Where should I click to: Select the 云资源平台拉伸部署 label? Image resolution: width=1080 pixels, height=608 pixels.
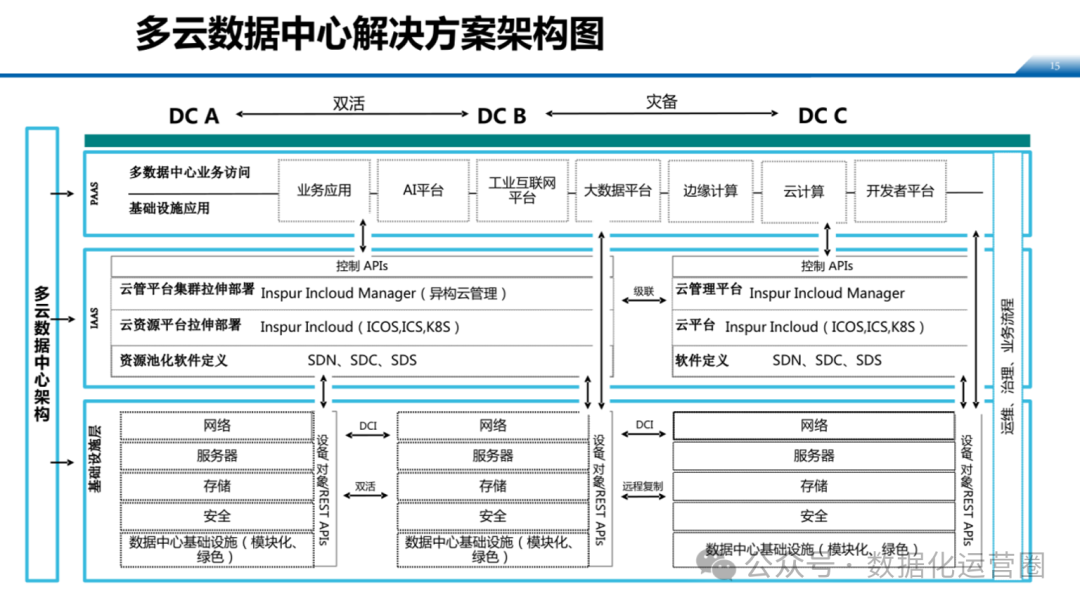pyautogui.click(x=180, y=324)
